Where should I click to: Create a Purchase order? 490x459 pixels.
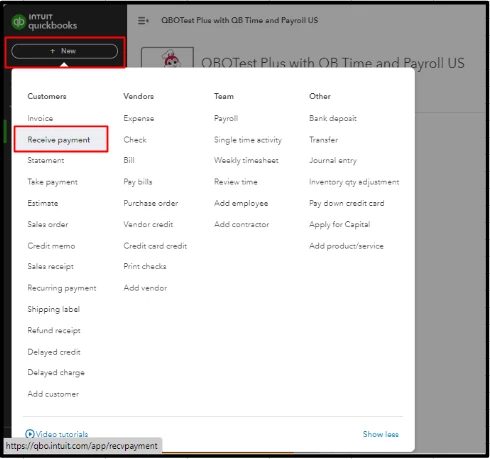point(151,203)
